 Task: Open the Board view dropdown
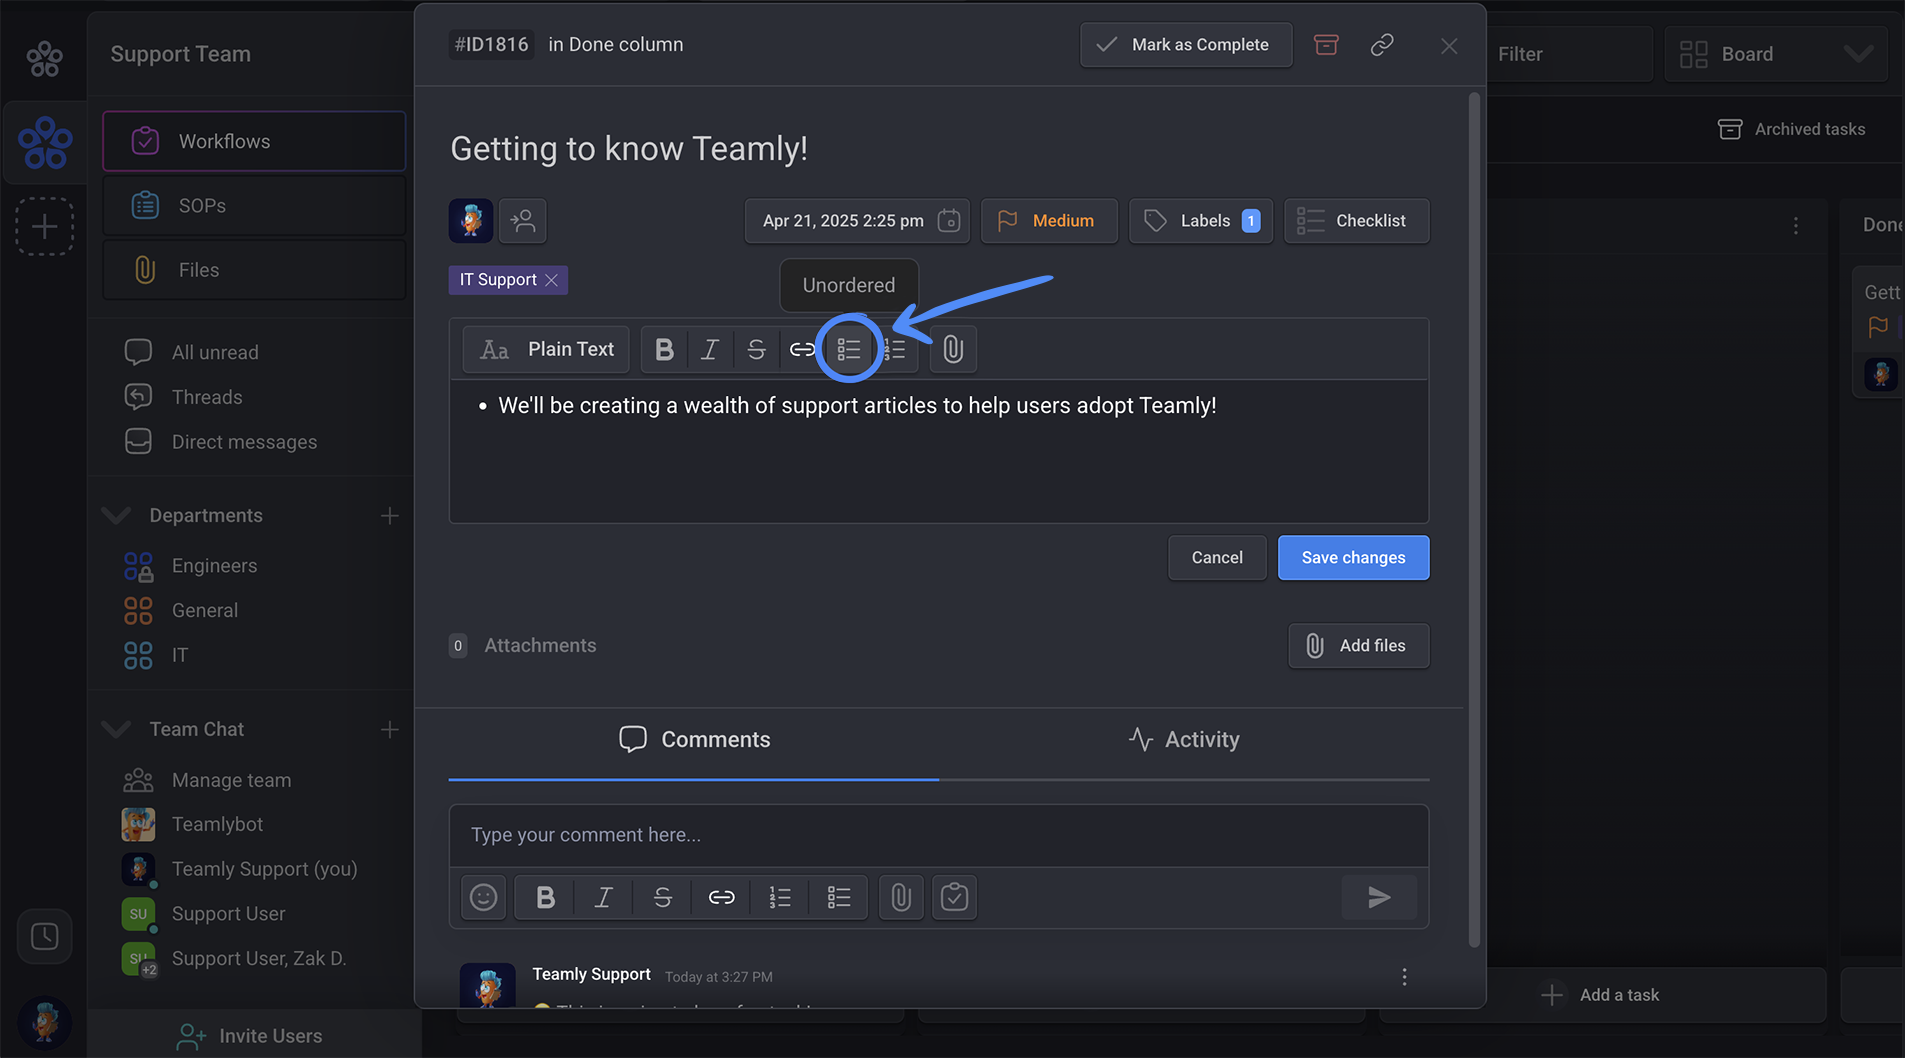point(1776,54)
